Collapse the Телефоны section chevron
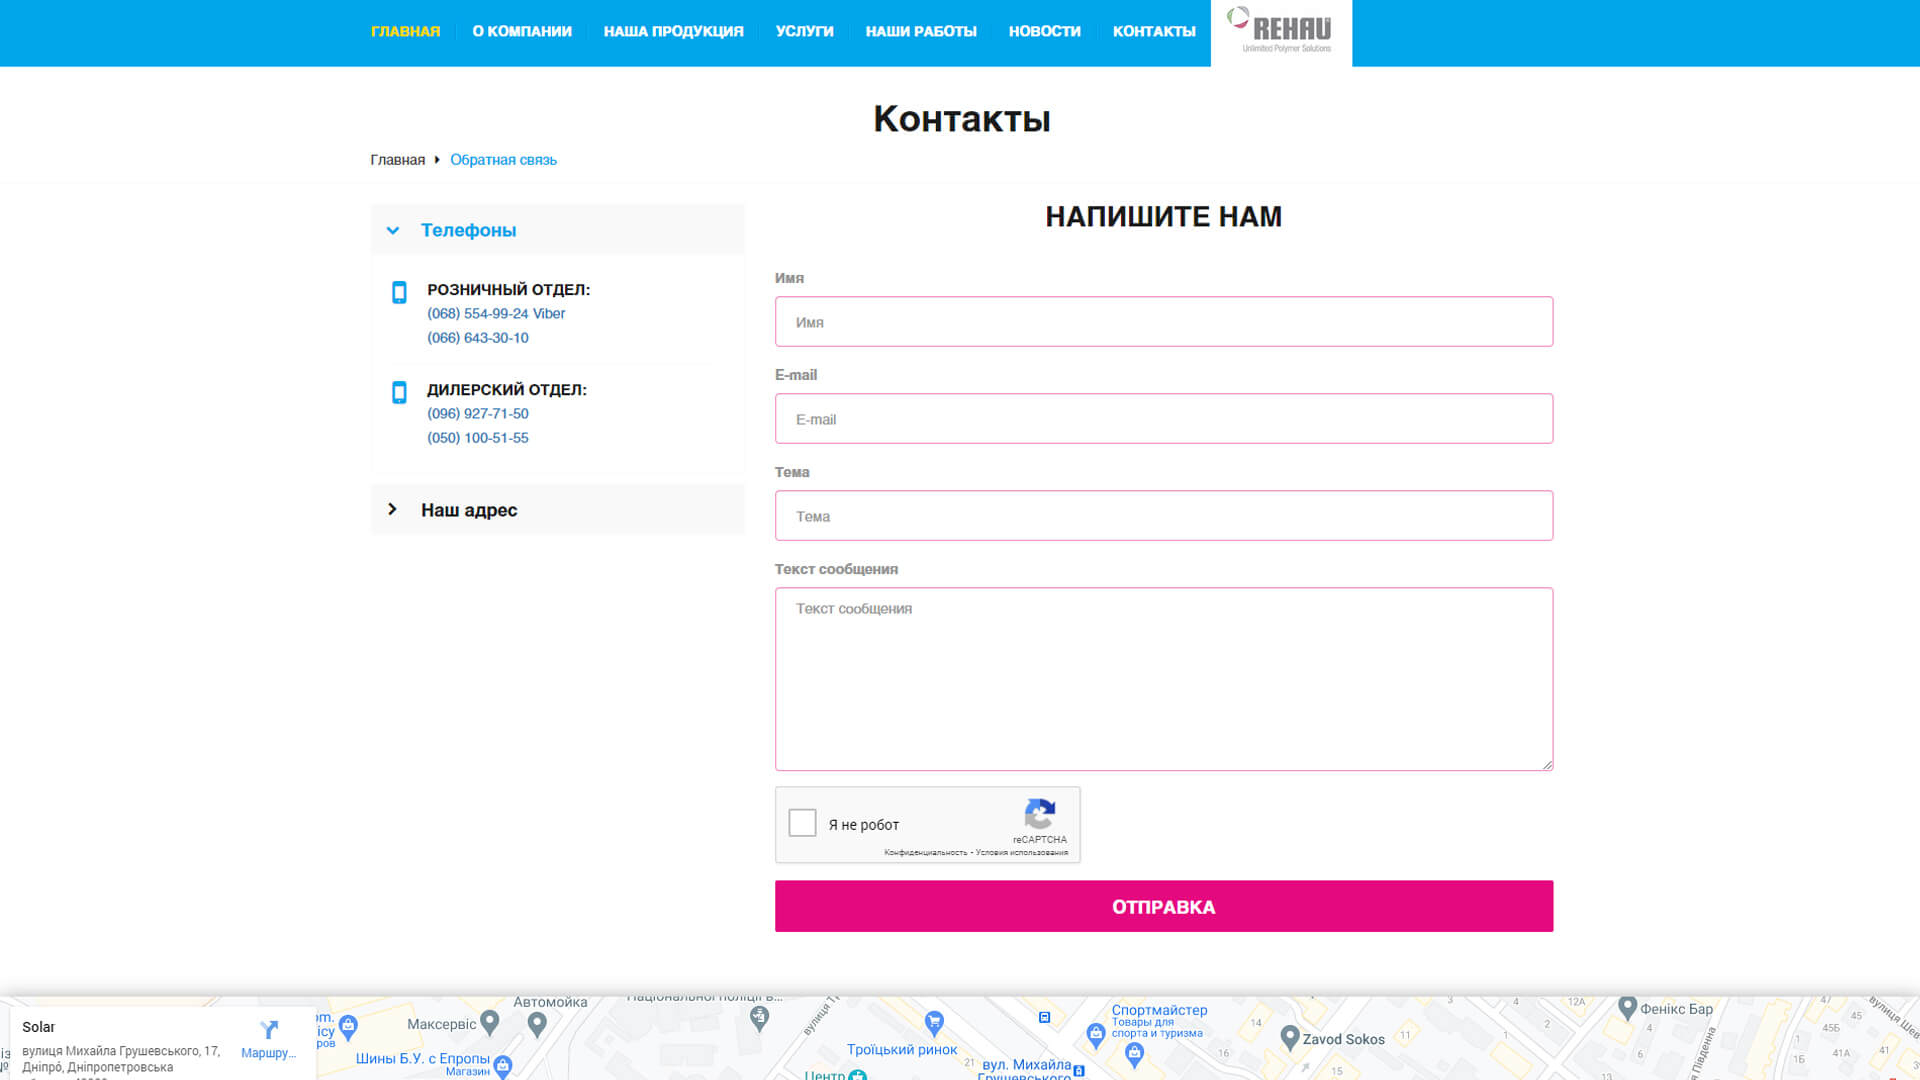Image resolution: width=1920 pixels, height=1080 pixels. pos(393,231)
